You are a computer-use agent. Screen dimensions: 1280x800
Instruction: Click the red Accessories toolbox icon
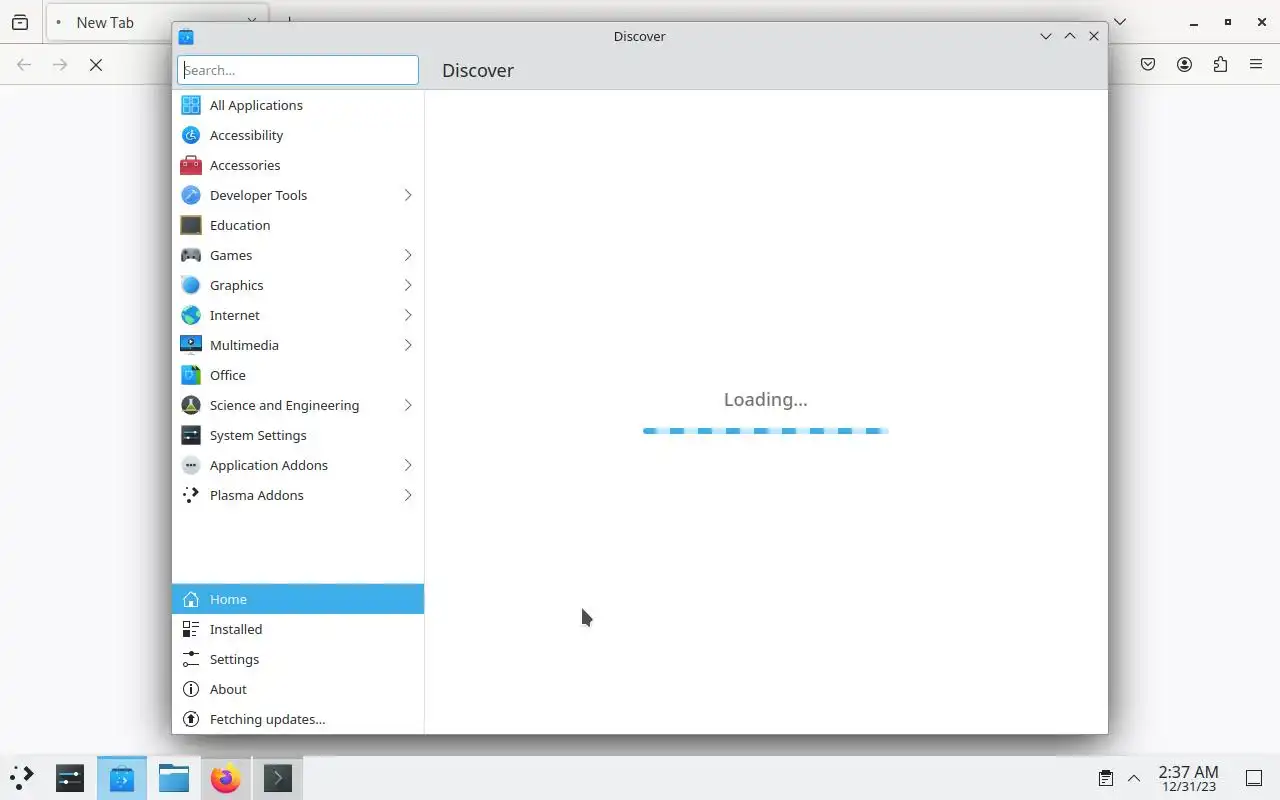[x=190, y=165]
